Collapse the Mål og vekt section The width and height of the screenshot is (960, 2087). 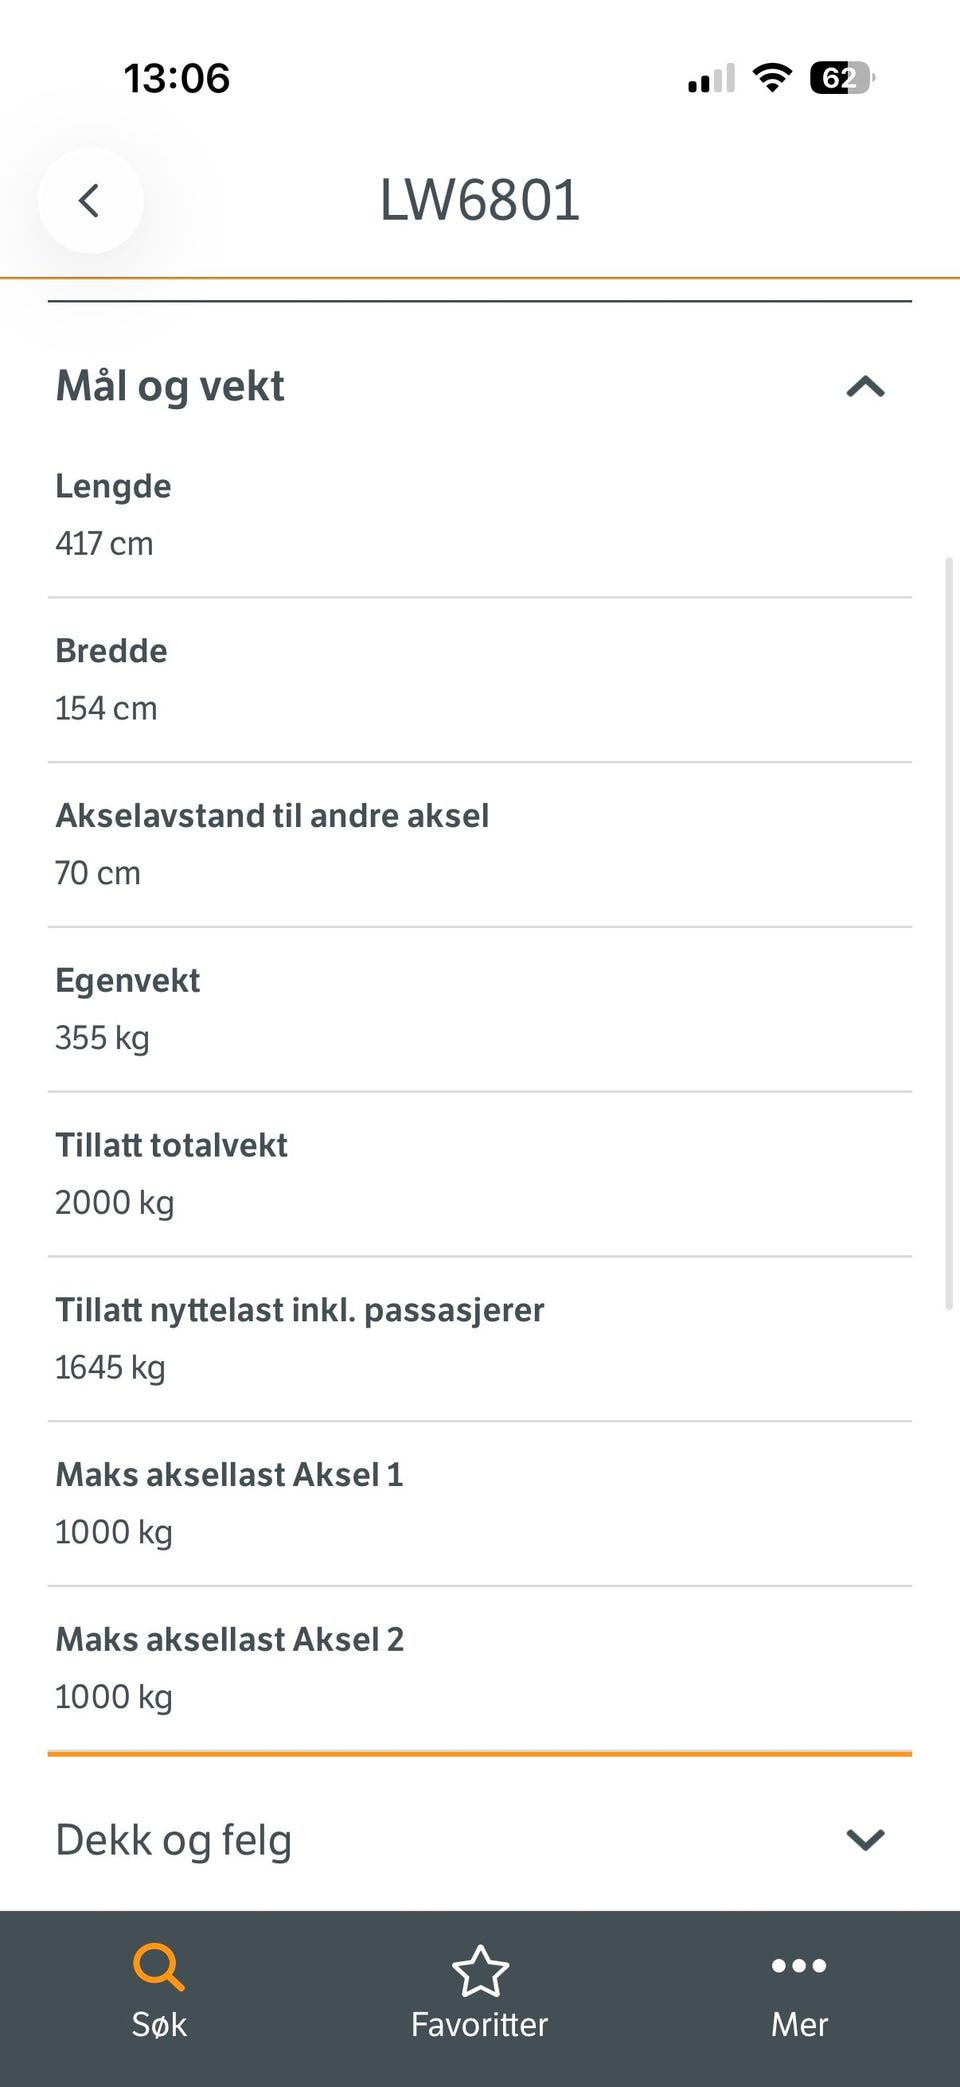coord(865,386)
